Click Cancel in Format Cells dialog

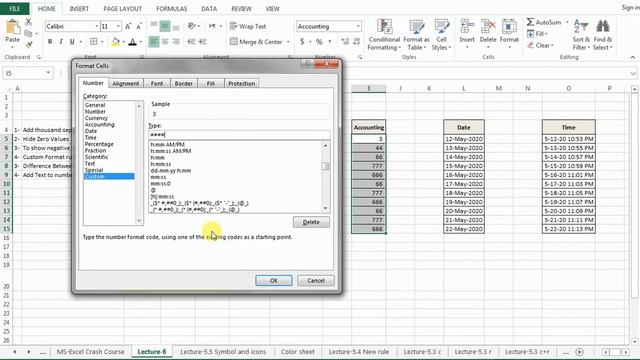(x=316, y=280)
